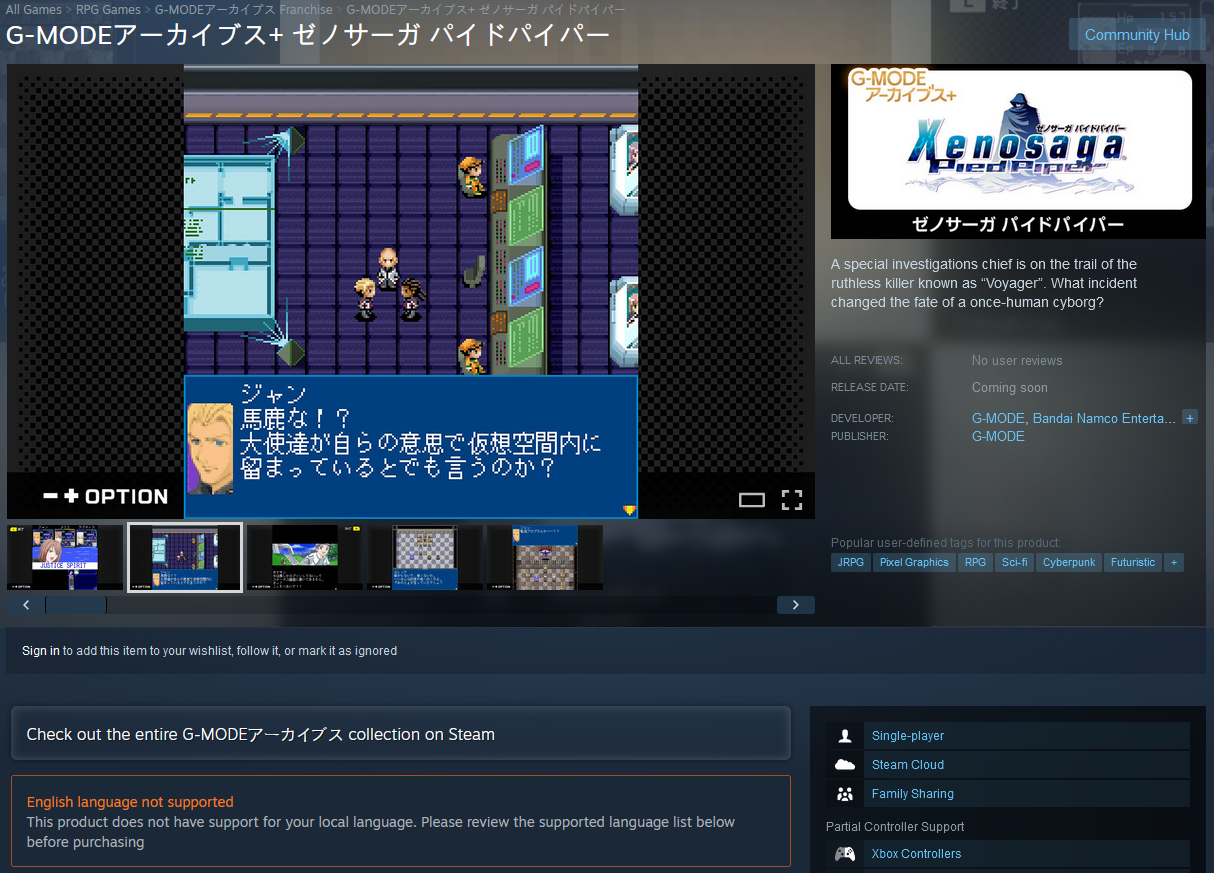Open the G-MODE publisher link

(997, 436)
